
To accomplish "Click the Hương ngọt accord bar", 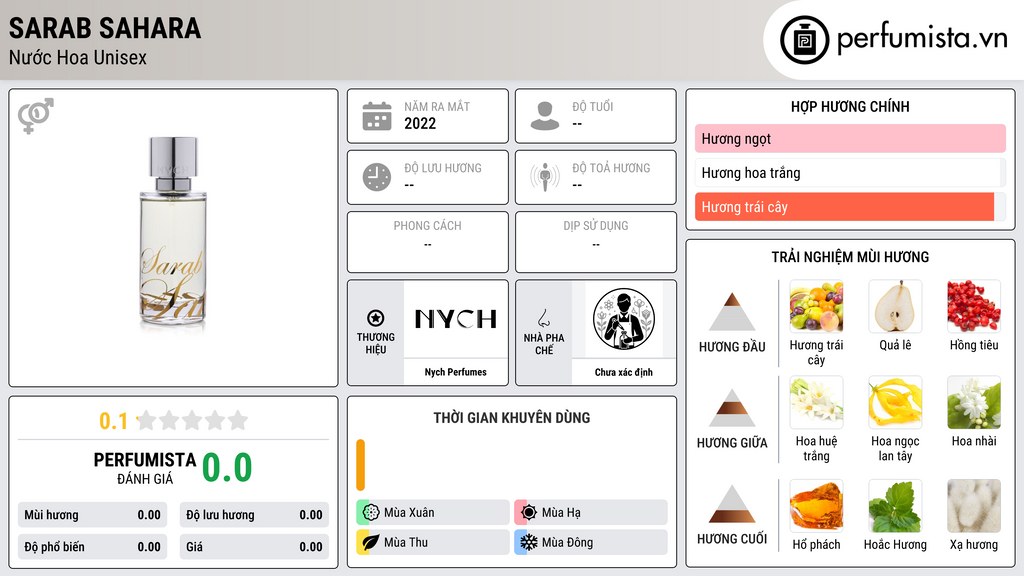I will [850, 138].
